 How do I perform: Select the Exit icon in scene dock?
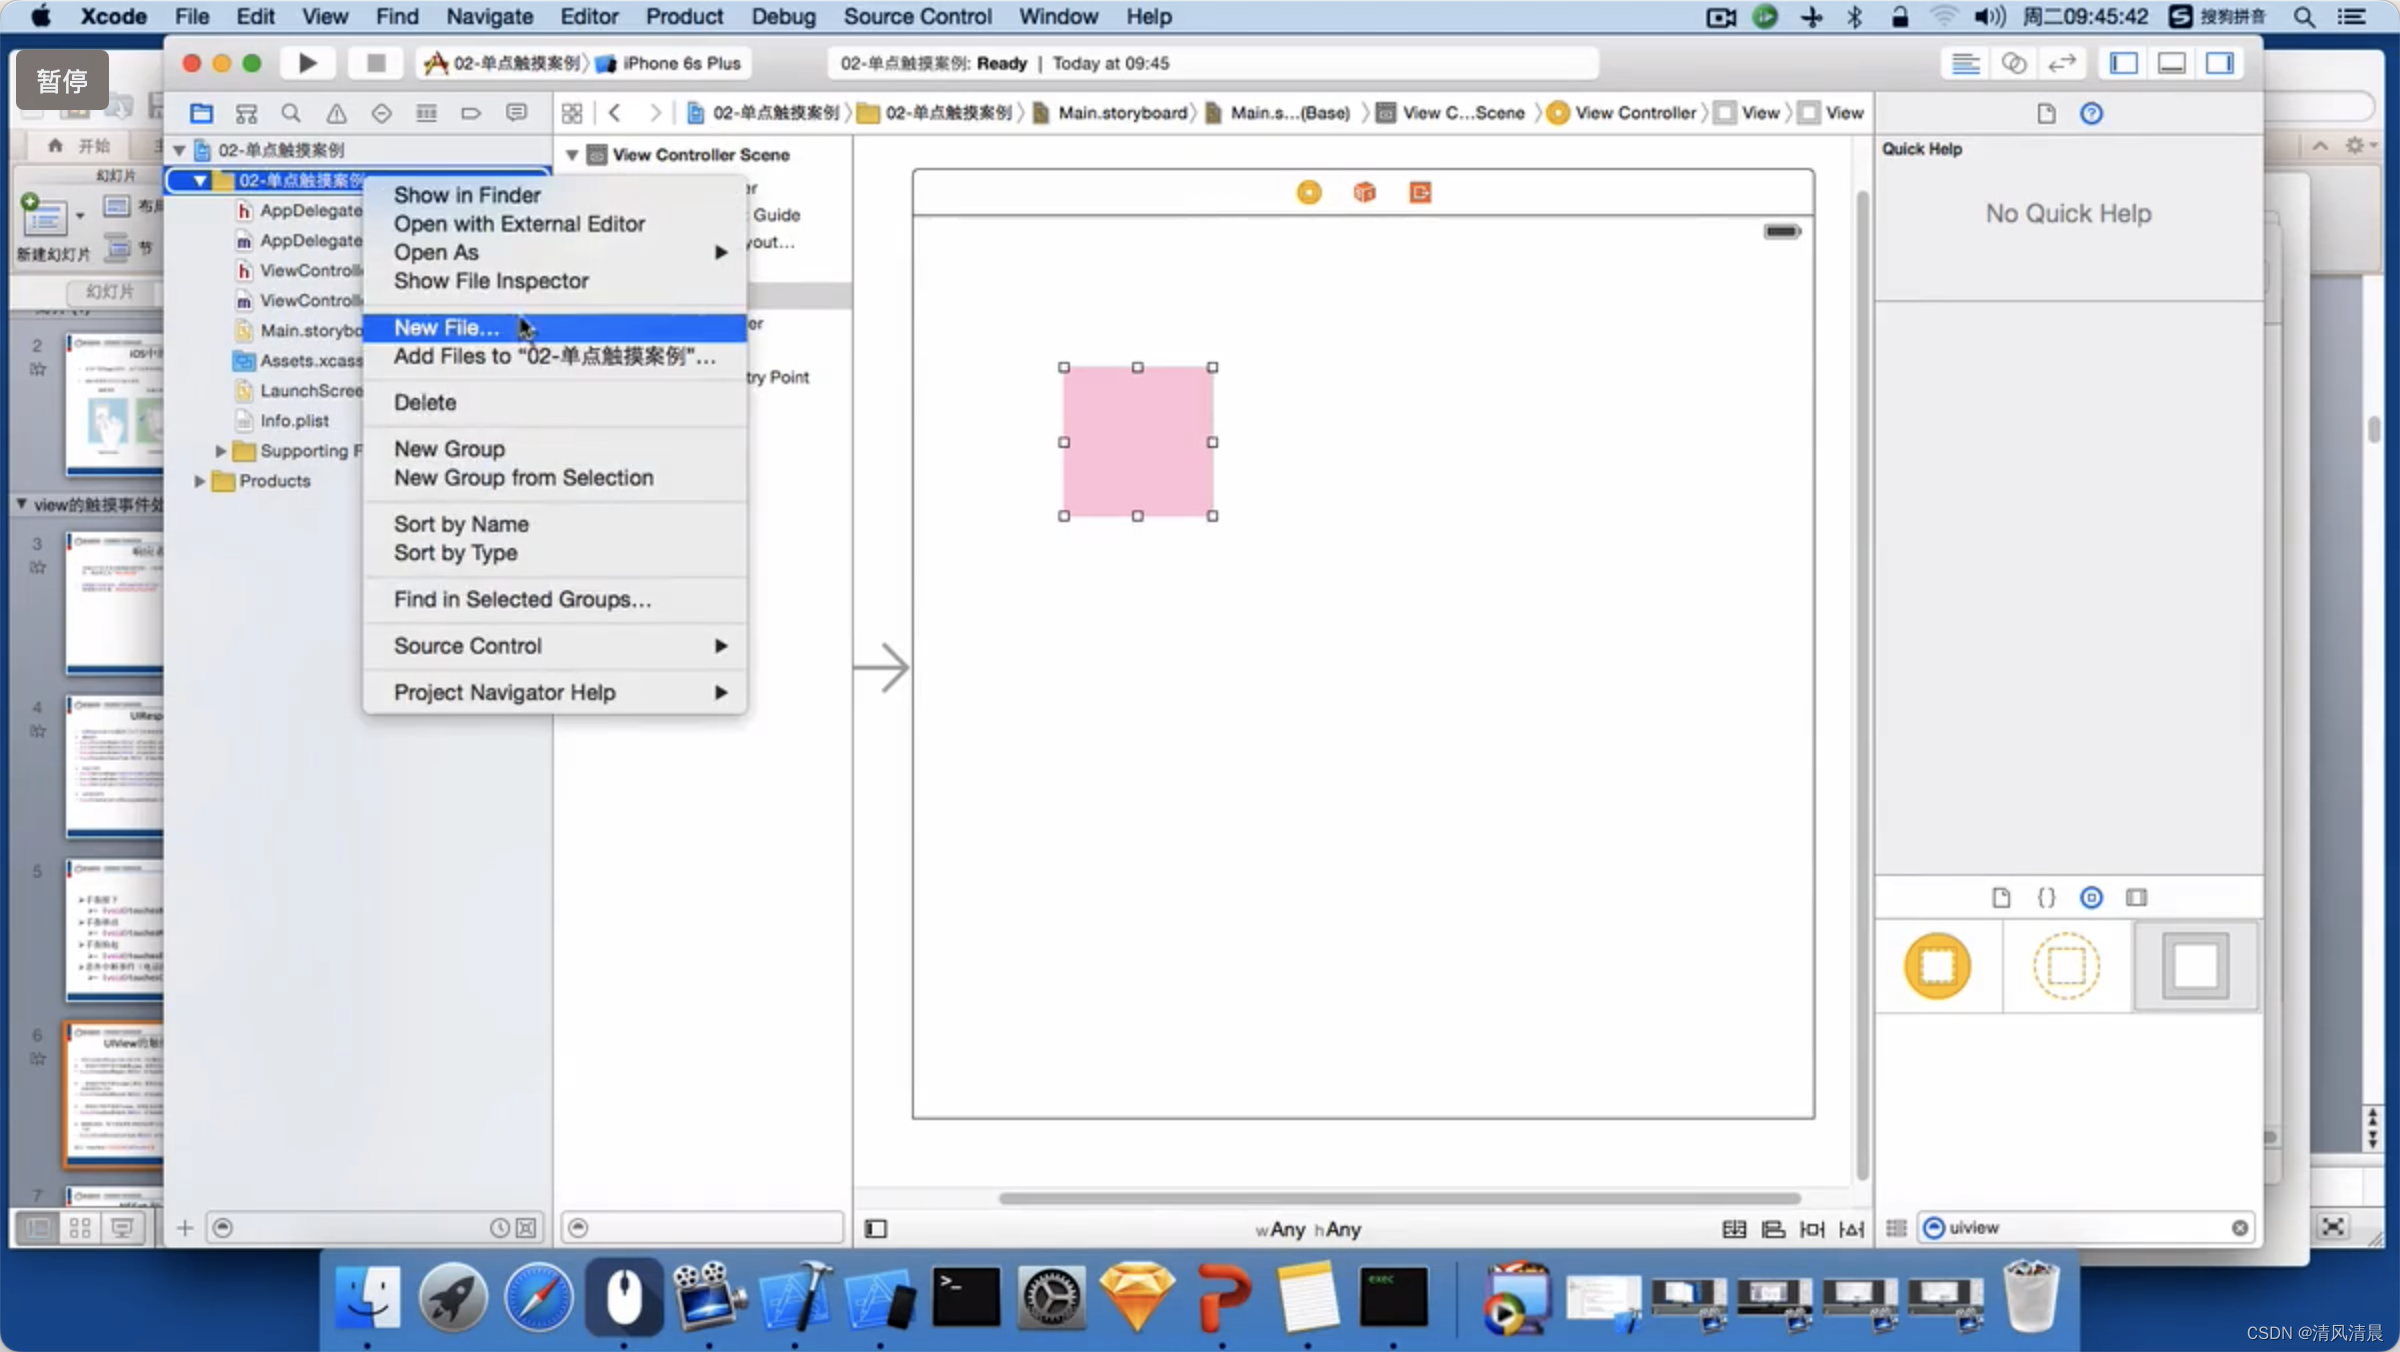pos(1420,192)
